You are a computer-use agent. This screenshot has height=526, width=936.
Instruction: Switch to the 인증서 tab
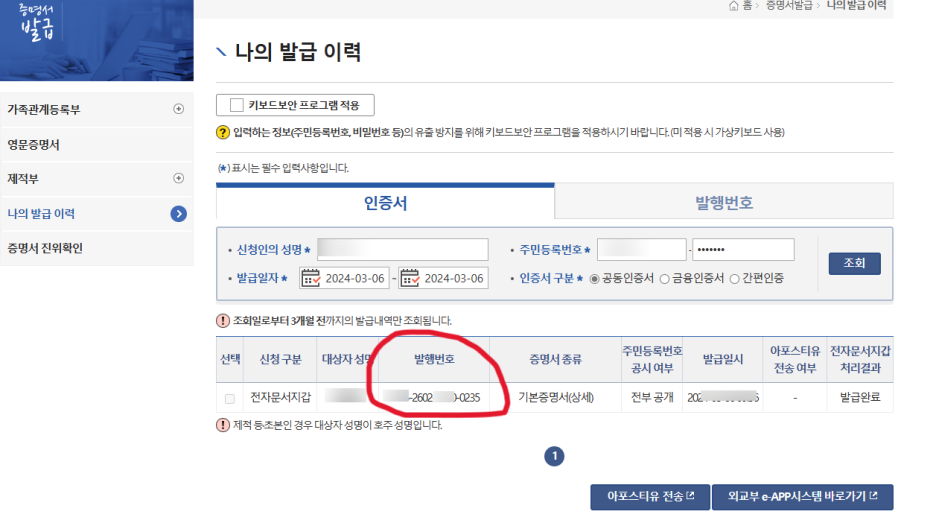pos(385,203)
